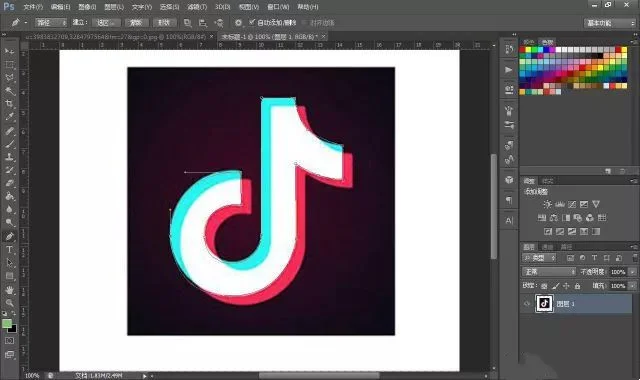This screenshot has height=380, width=640.
Task: Select the Healing Brush tool
Action: click(x=9, y=131)
